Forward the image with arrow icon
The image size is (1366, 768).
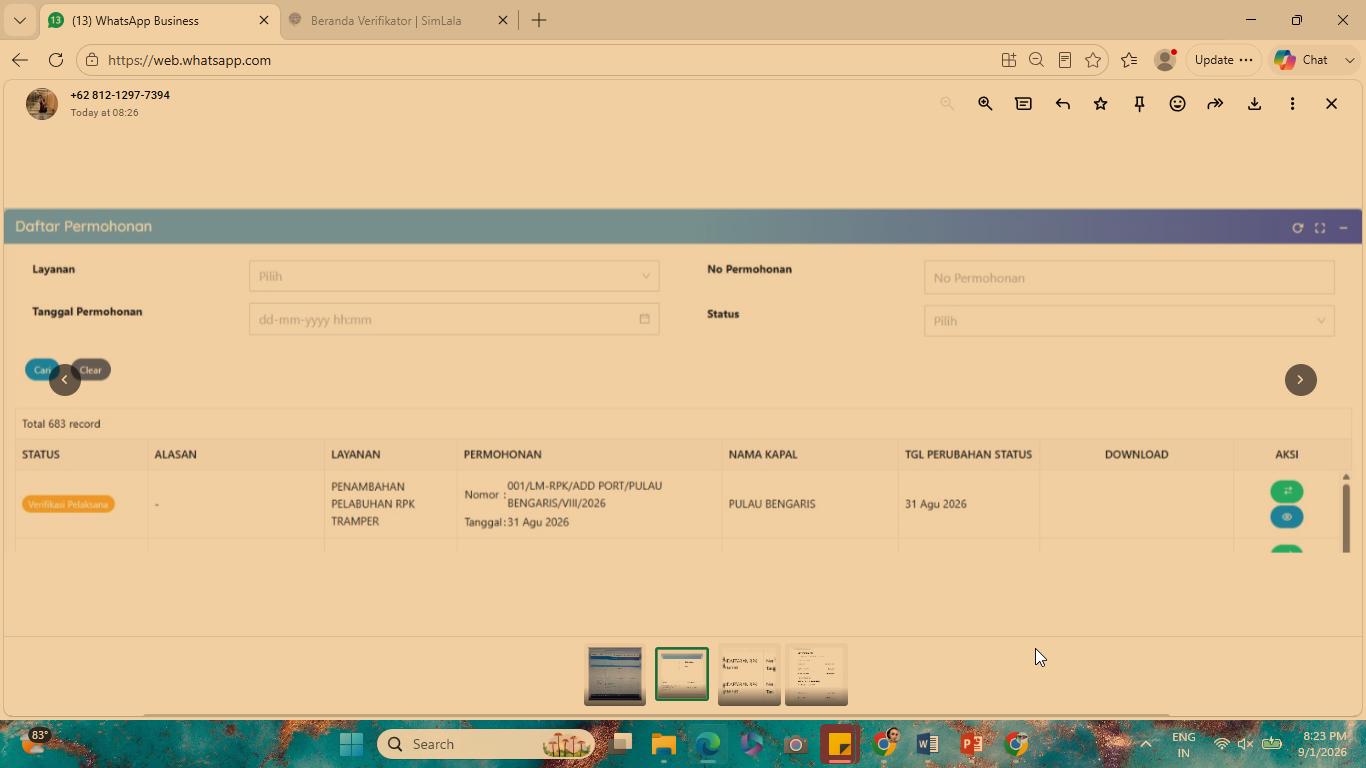pos(1215,103)
